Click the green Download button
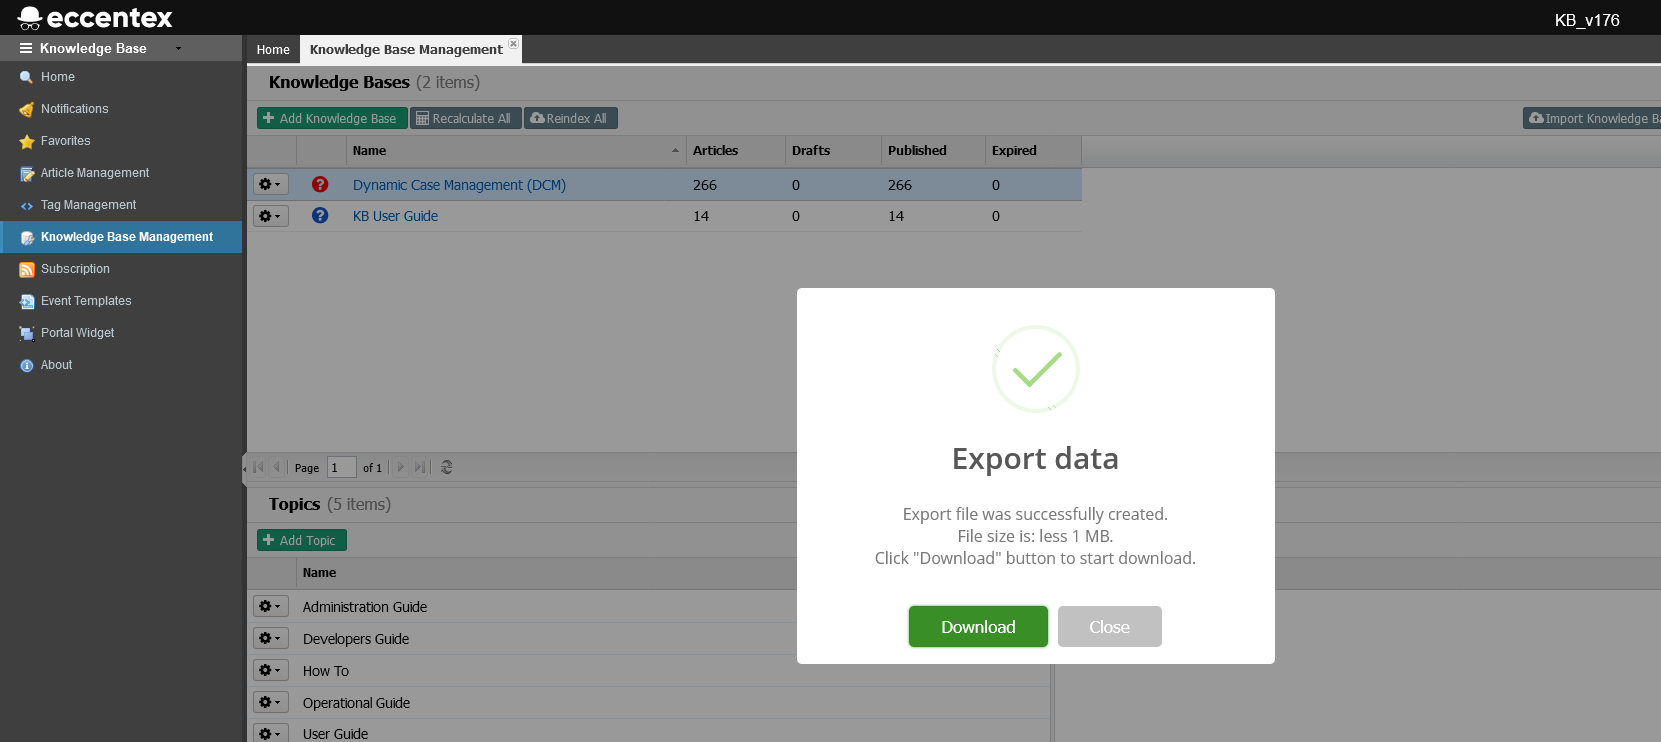The height and width of the screenshot is (742, 1661). coord(978,627)
